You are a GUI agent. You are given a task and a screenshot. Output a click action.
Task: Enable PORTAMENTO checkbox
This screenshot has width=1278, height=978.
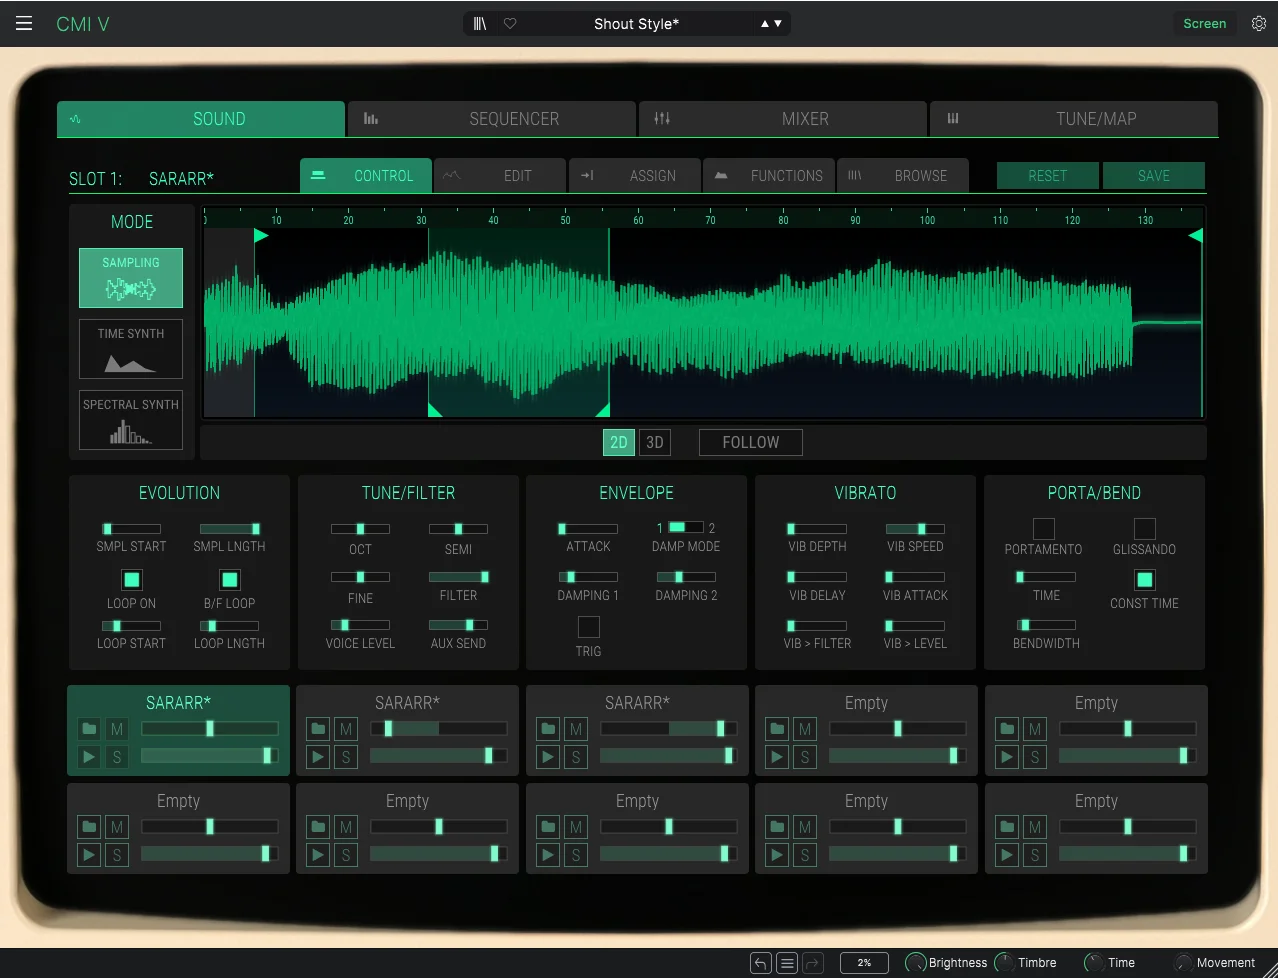click(x=1043, y=528)
